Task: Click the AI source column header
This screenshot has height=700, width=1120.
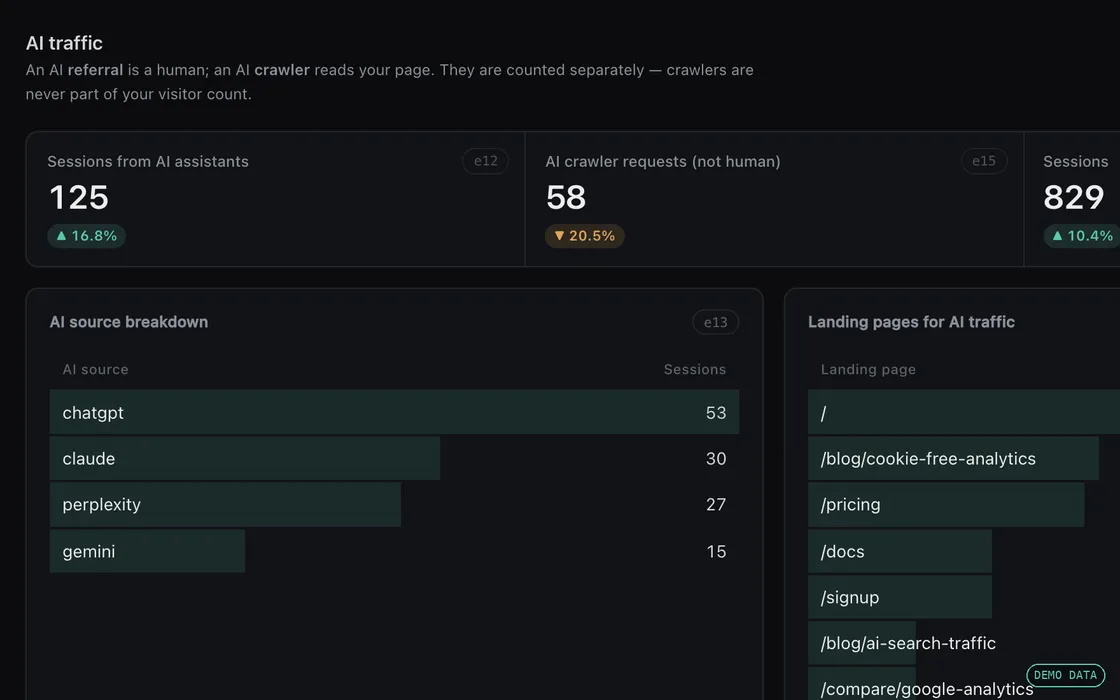Action: click(x=95, y=369)
